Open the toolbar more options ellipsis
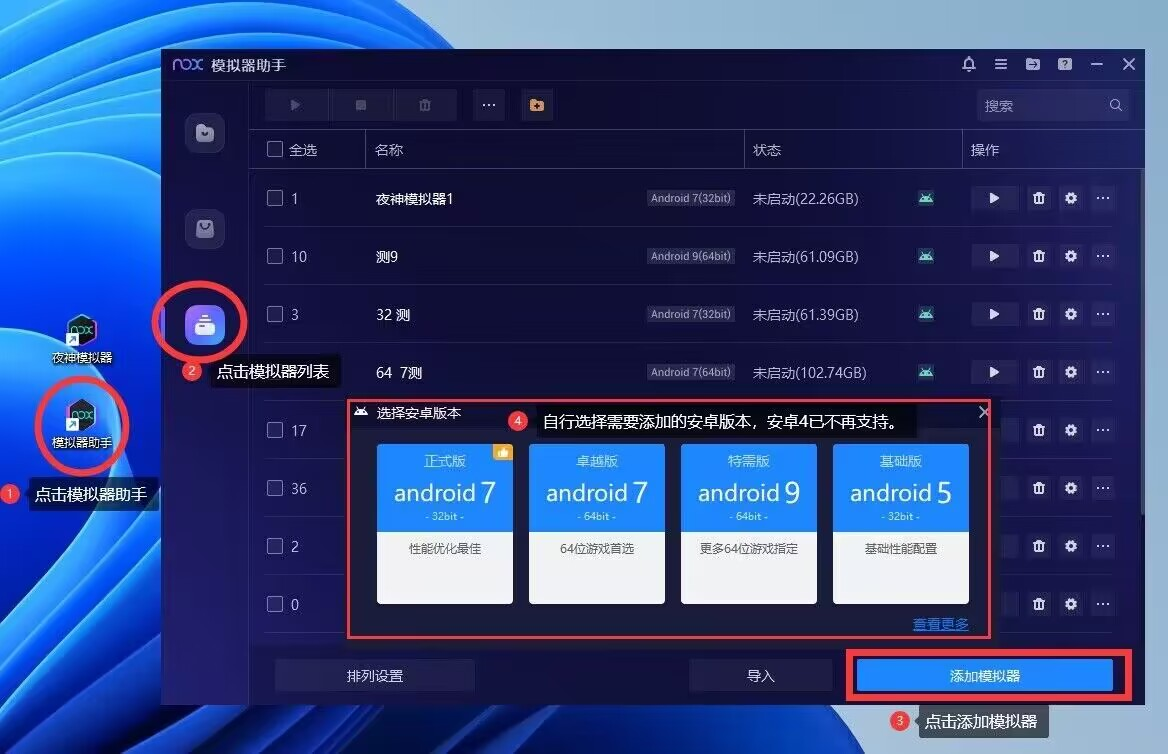This screenshot has height=754, width=1168. coord(489,105)
